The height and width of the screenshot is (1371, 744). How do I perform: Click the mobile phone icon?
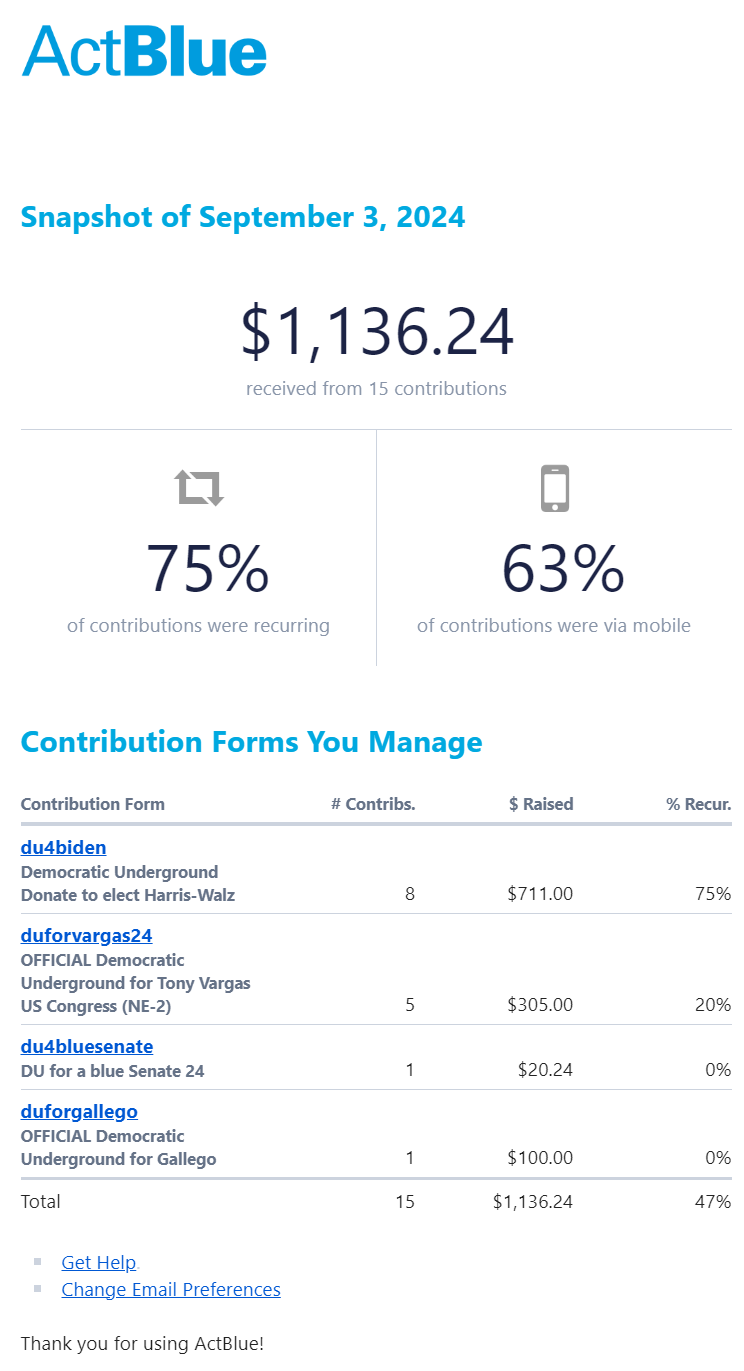click(x=555, y=488)
